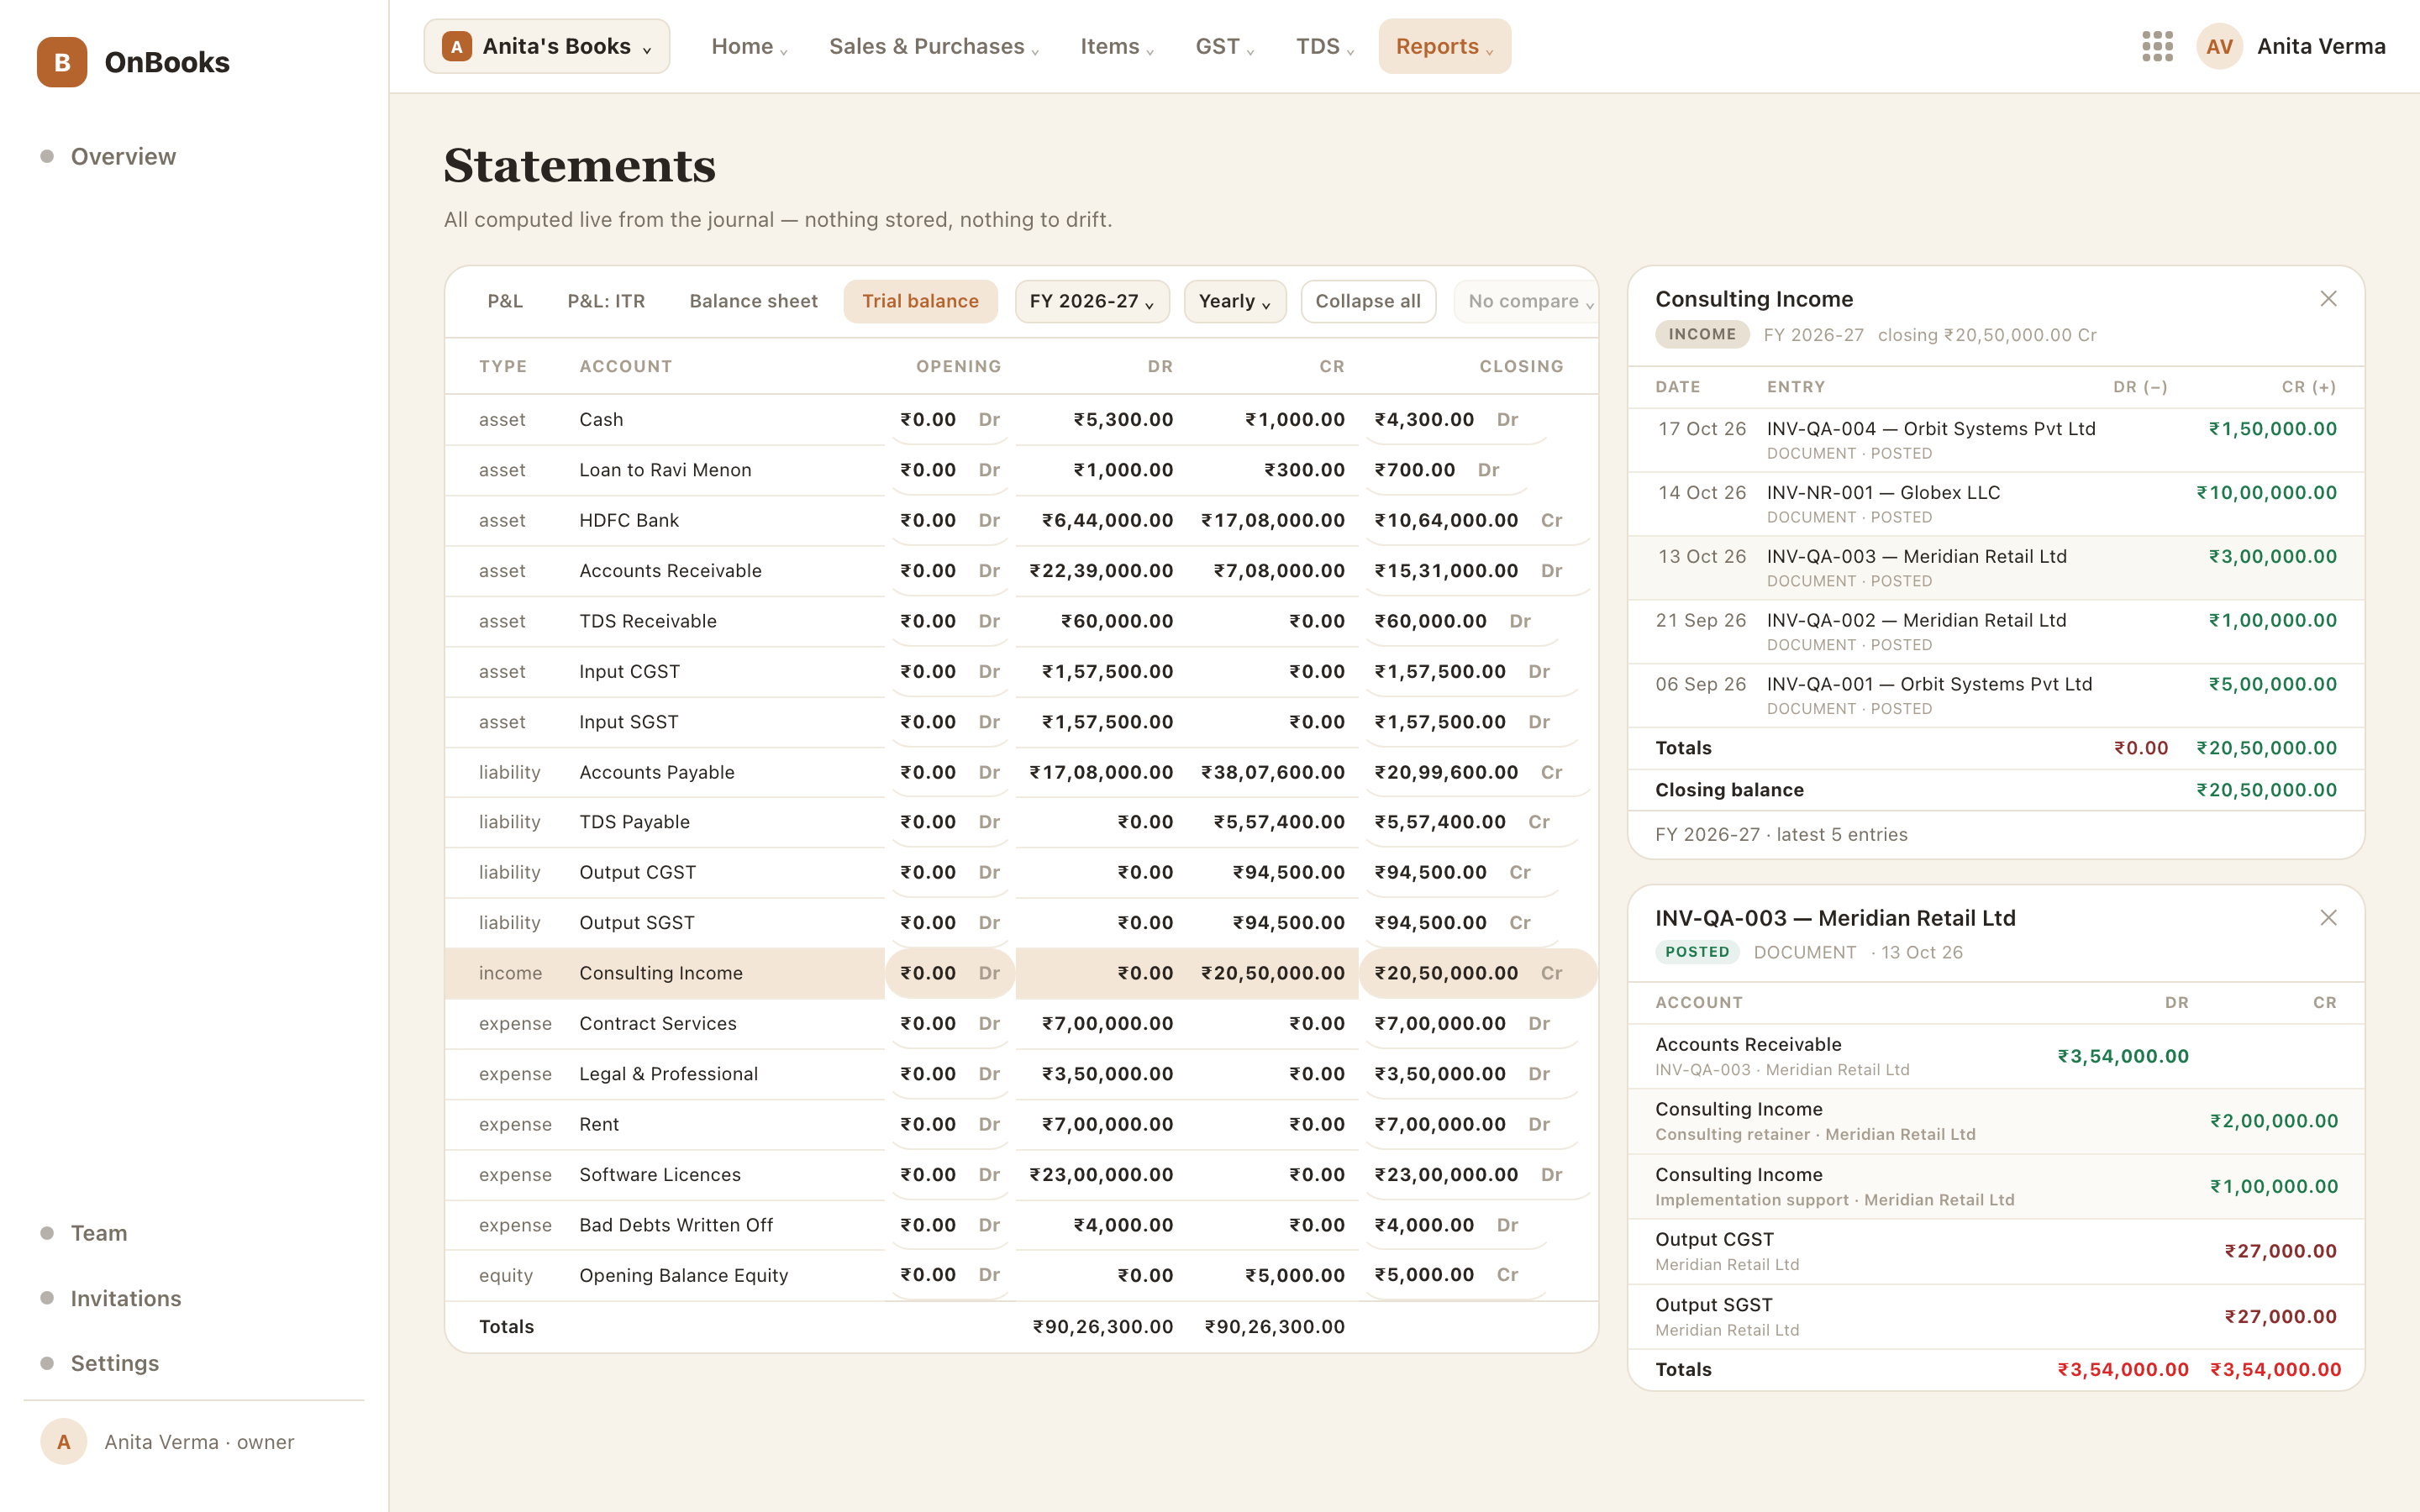Image resolution: width=2420 pixels, height=1512 pixels.
Task: Open the GST menu
Action: click(x=1224, y=46)
